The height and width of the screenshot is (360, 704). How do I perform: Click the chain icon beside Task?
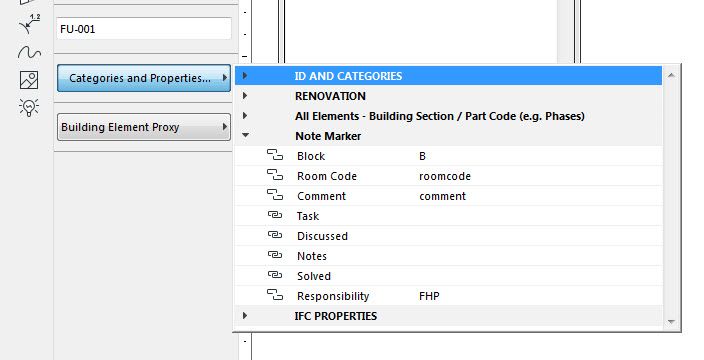275,215
